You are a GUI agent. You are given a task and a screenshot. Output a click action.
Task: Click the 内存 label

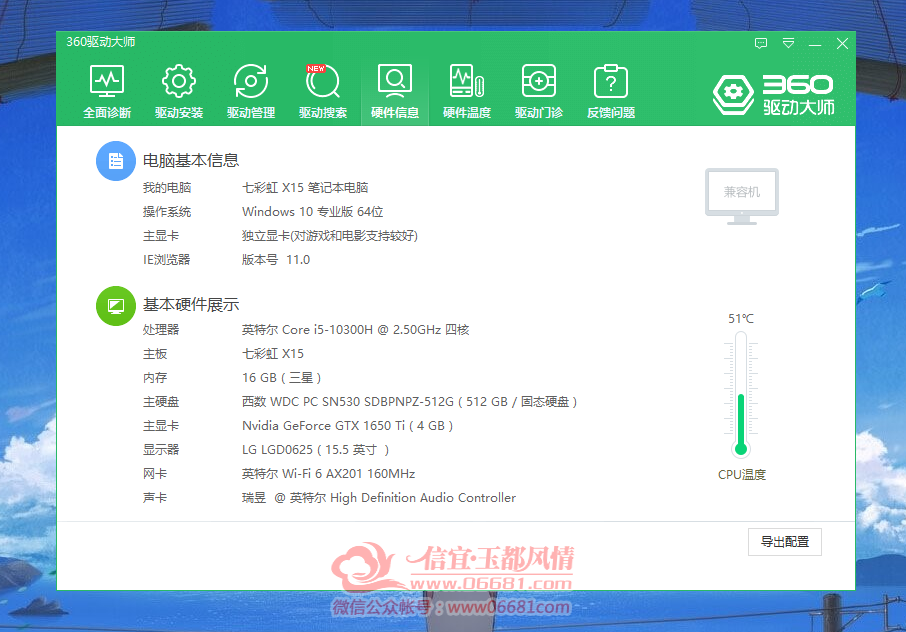tap(155, 378)
